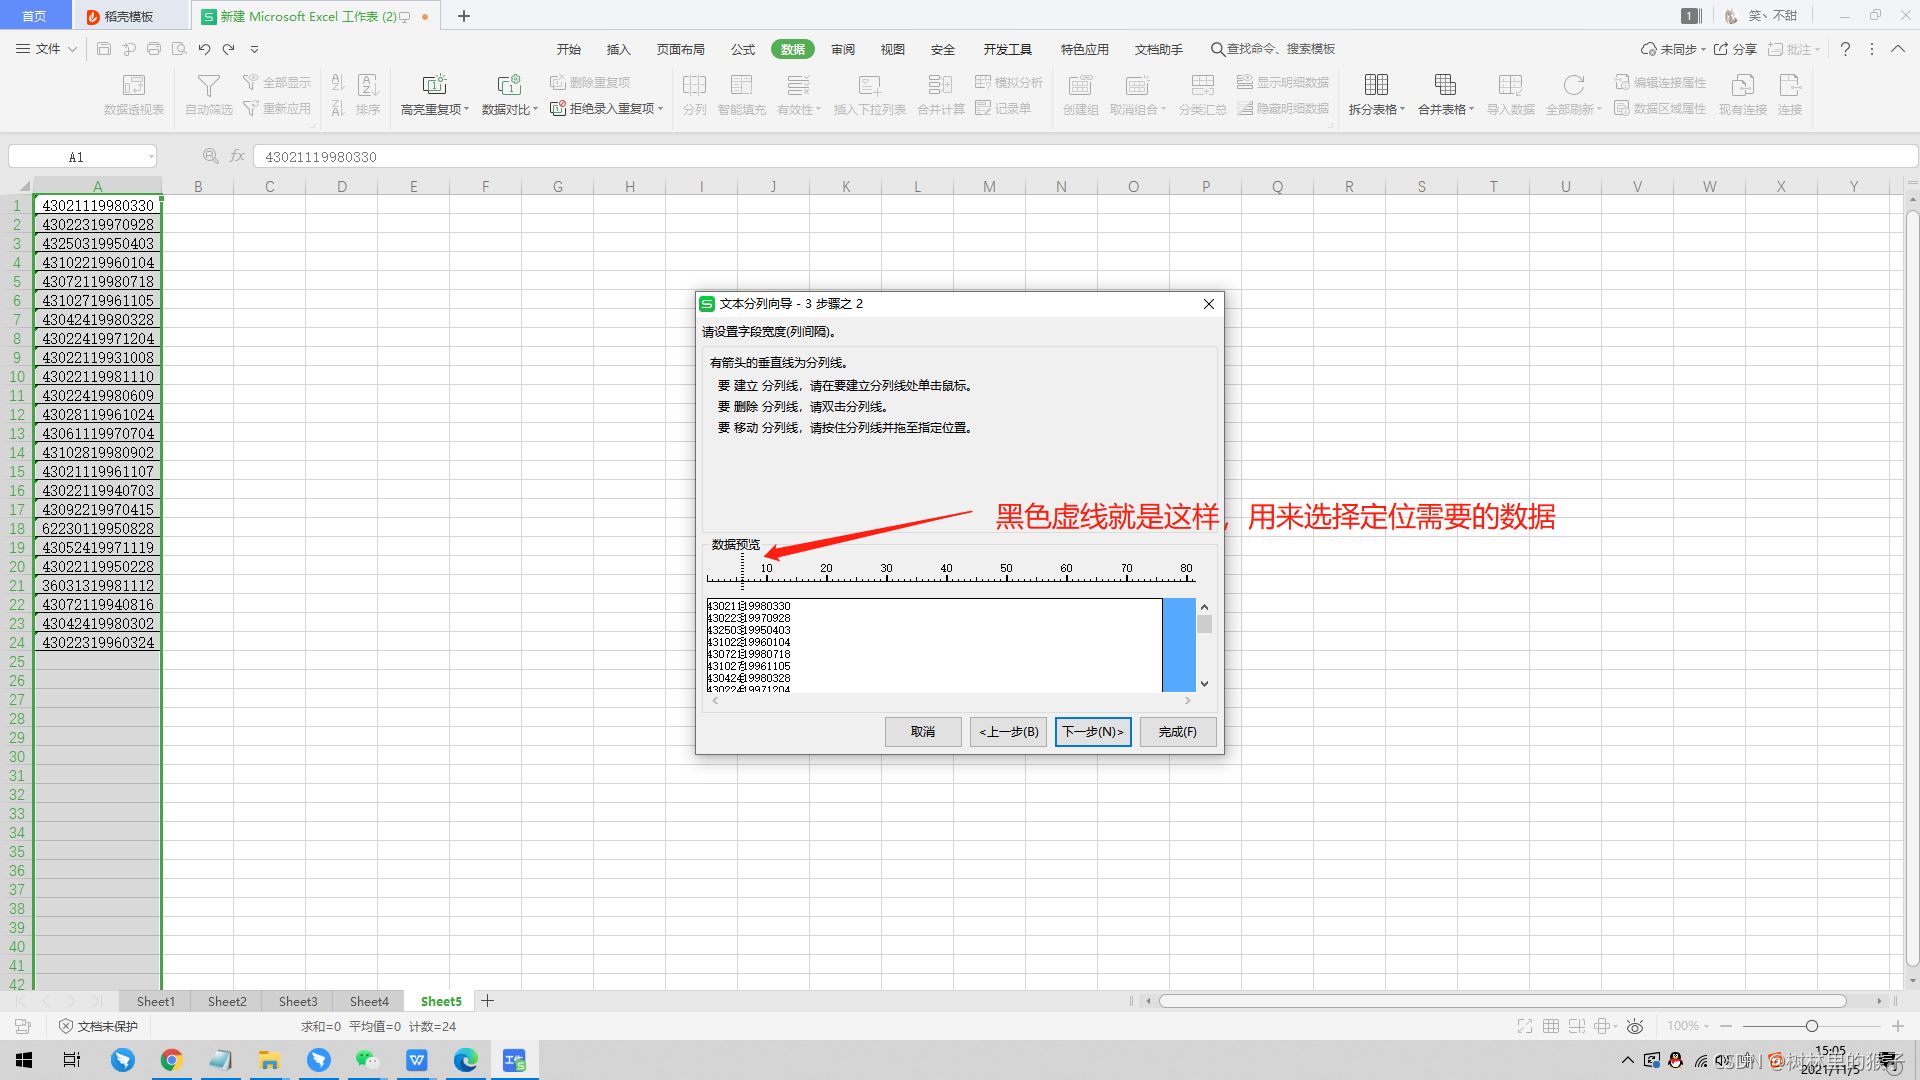Click the horizontal worksheet scrollbar
This screenshot has width=1920, height=1080.
tap(1502, 1001)
